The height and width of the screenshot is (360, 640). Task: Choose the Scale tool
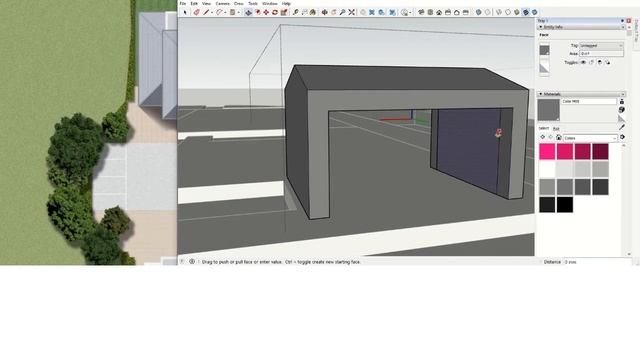(x=284, y=12)
